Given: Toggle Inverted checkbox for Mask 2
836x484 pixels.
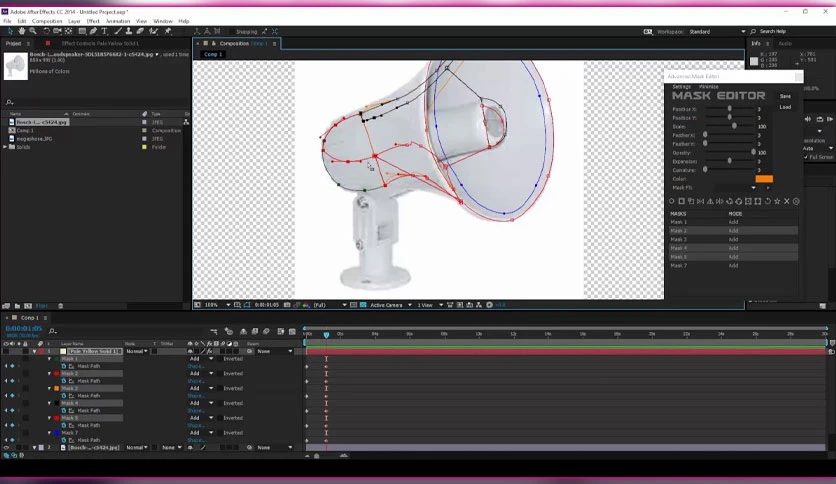Looking at the screenshot, I should [x=220, y=374].
